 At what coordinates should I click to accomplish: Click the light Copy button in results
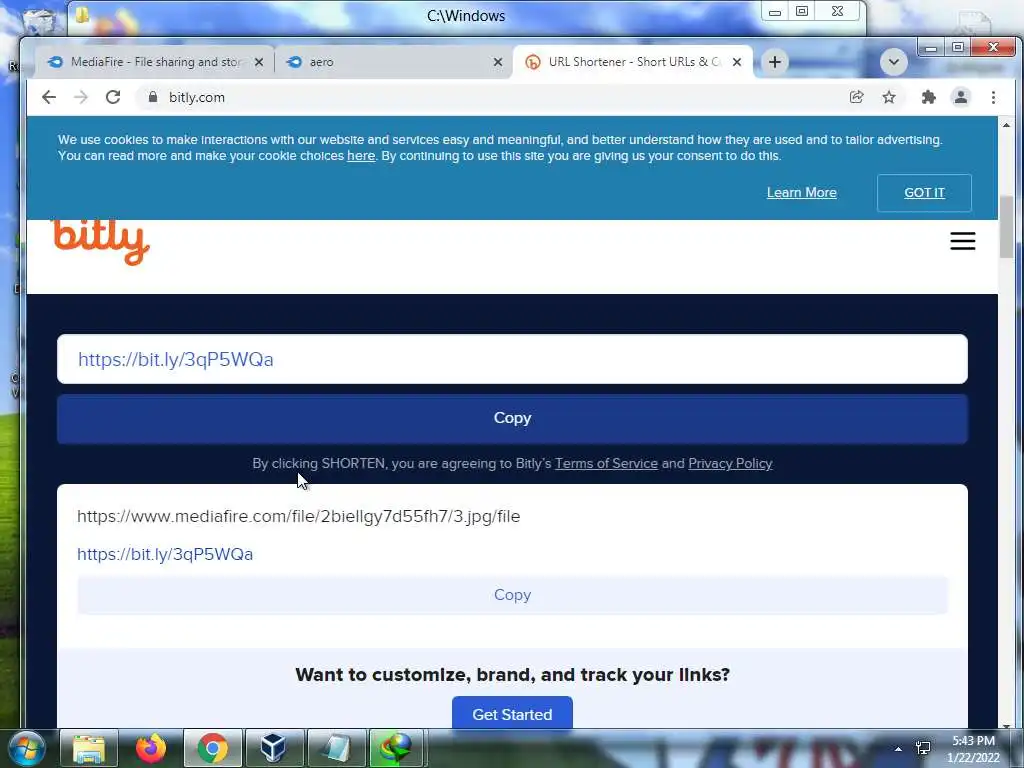(512, 595)
